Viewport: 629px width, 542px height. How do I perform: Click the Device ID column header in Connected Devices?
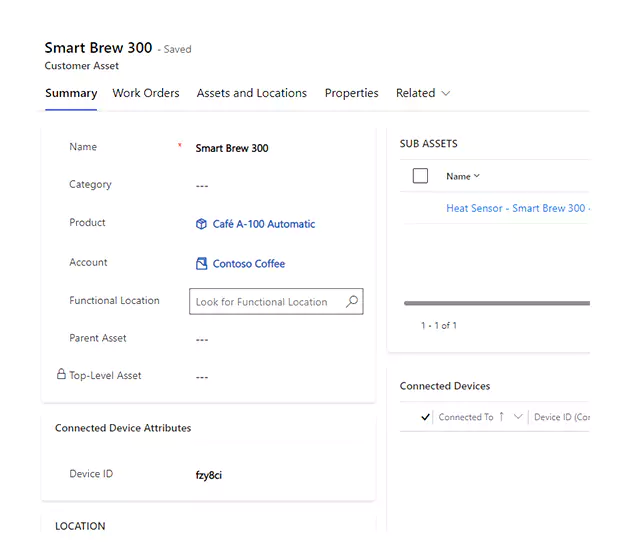(x=562, y=417)
